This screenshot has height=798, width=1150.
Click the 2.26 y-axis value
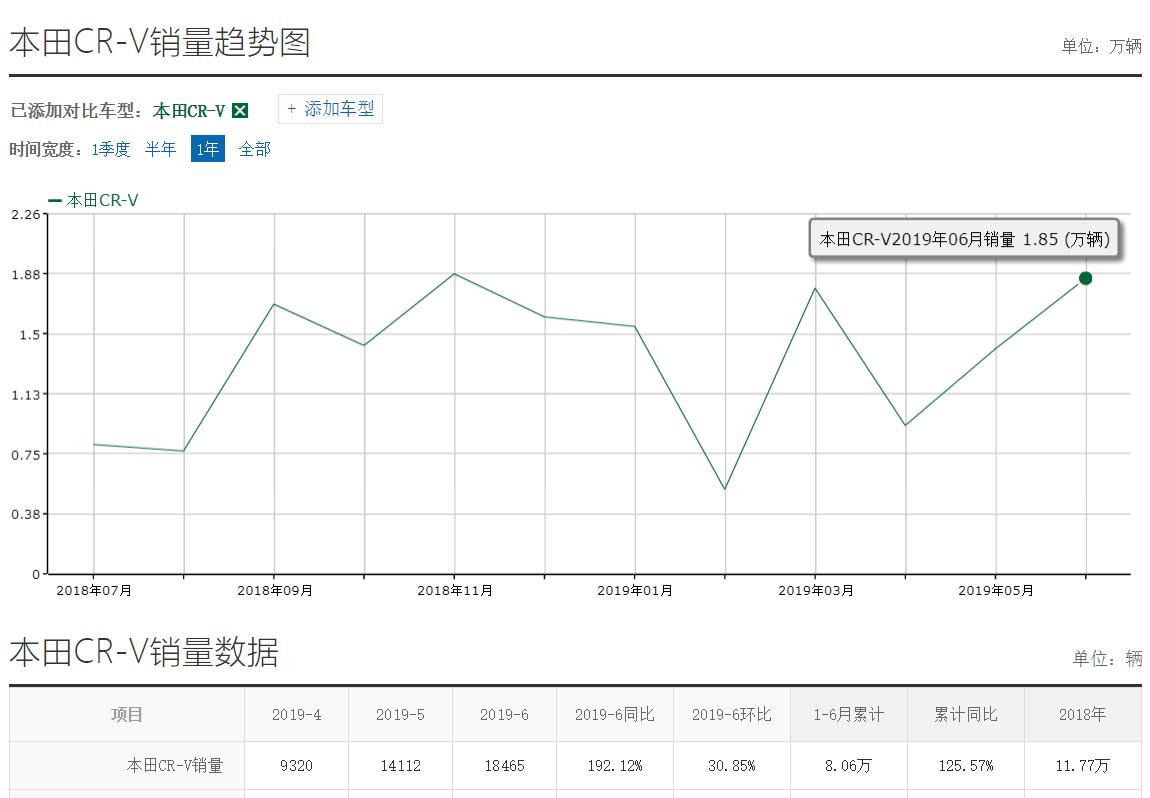26,214
